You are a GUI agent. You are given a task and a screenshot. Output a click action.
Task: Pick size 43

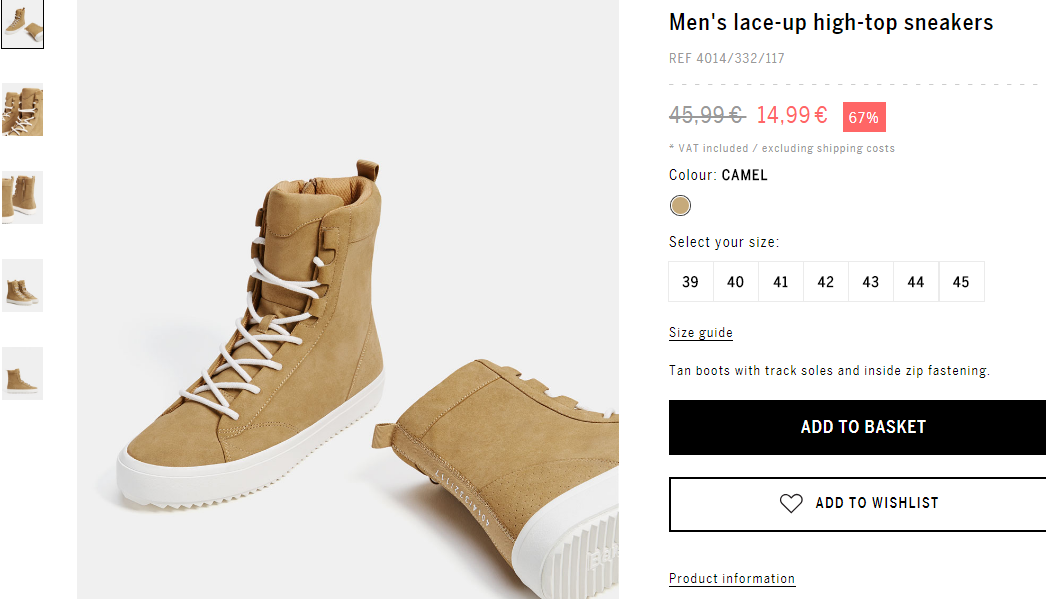871,281
